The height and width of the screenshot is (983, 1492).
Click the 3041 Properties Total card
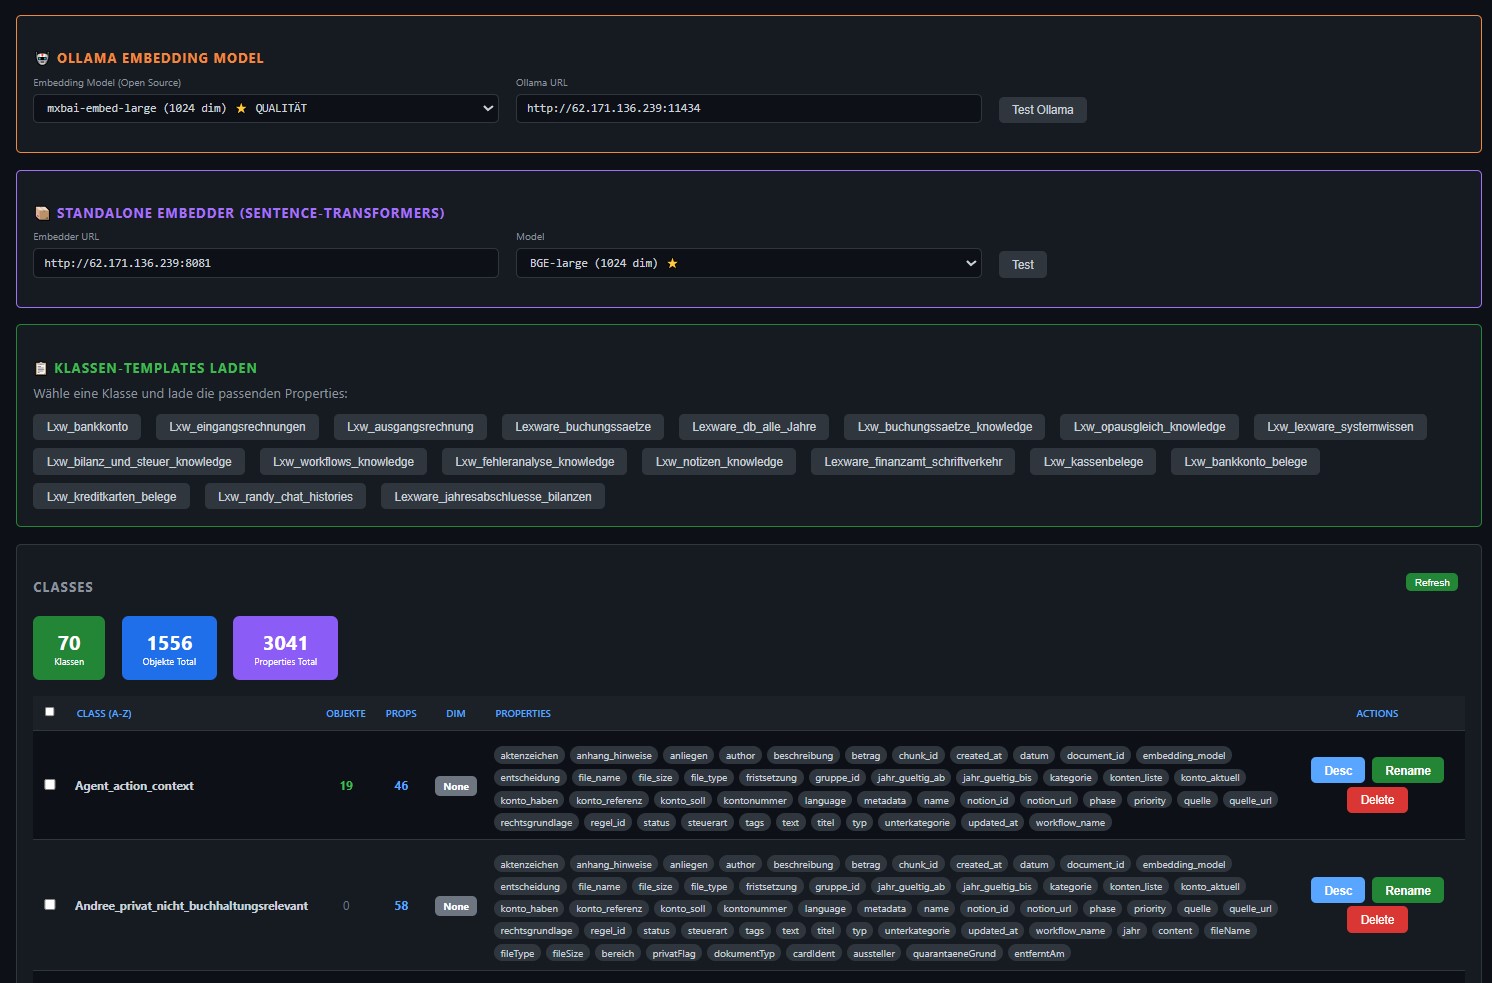click(x=285, y=648)
